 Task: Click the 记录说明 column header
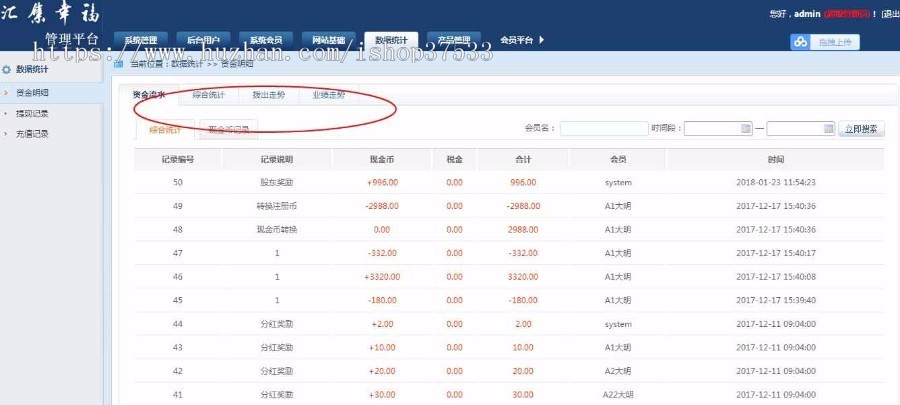[x=277, y=159]
